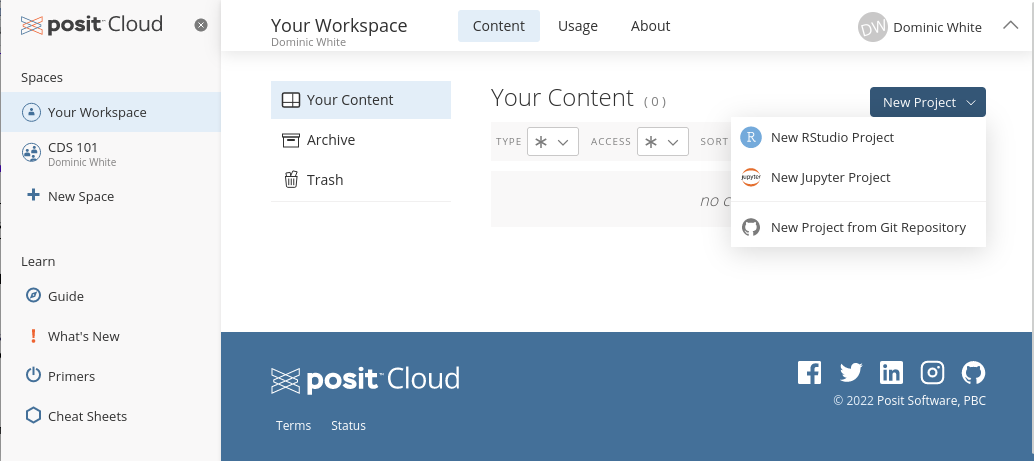Collapse the header with the up chevron
This screenshot has height=461, width=1034.
coord(1010,25)
